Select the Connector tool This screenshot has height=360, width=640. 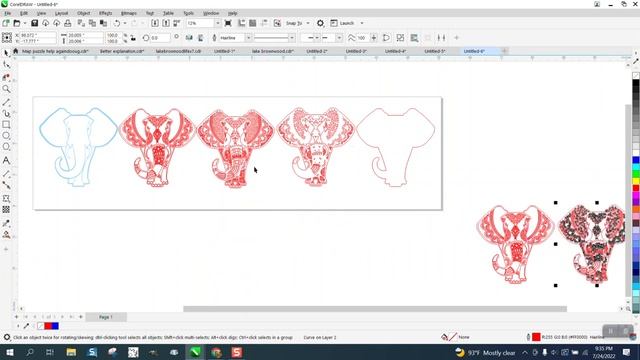6,185
